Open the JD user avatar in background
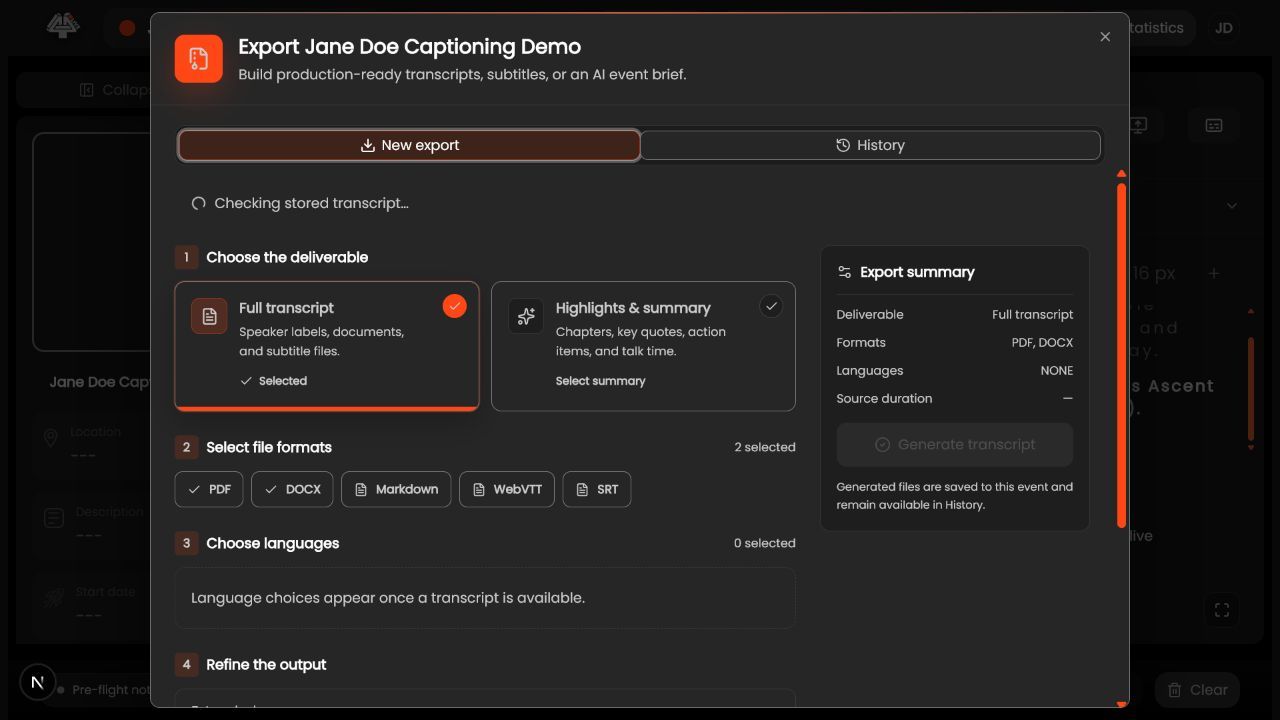Image resolution: width=1280 pixels, height=720 pixels. pyautogui.click(x=1224, y=28)
